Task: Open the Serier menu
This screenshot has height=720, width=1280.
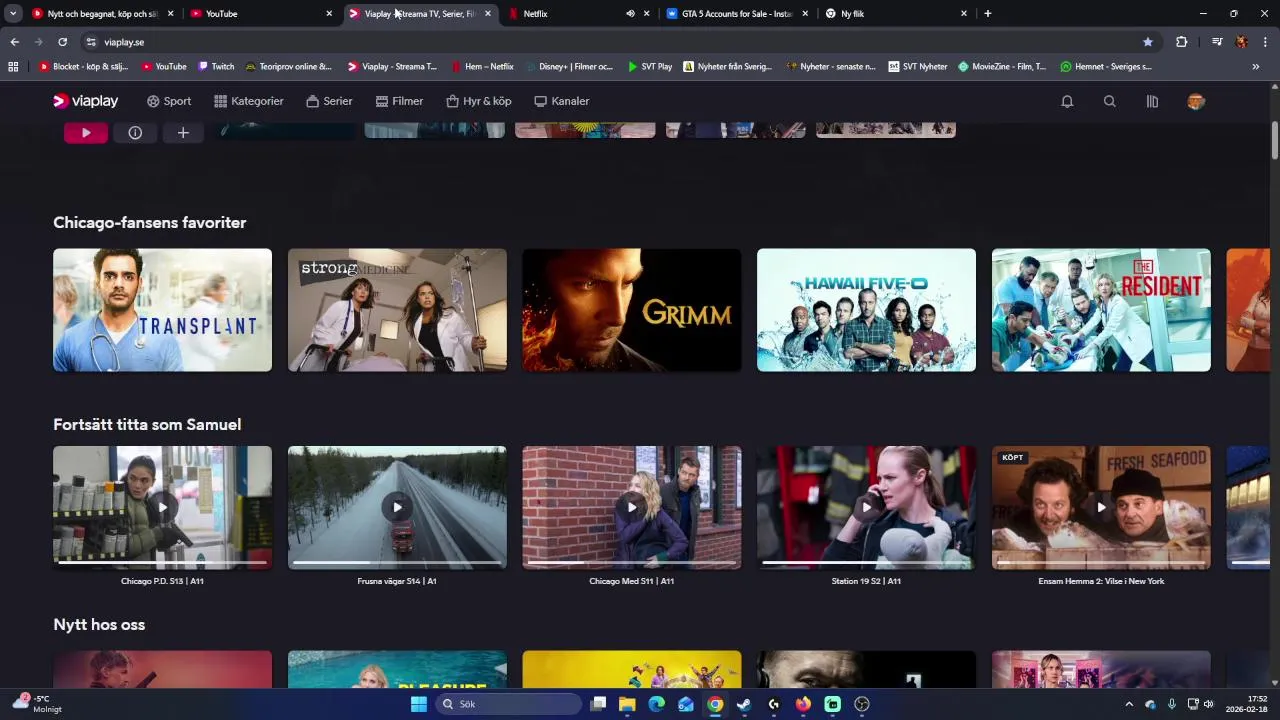Action: pos(329,101)
